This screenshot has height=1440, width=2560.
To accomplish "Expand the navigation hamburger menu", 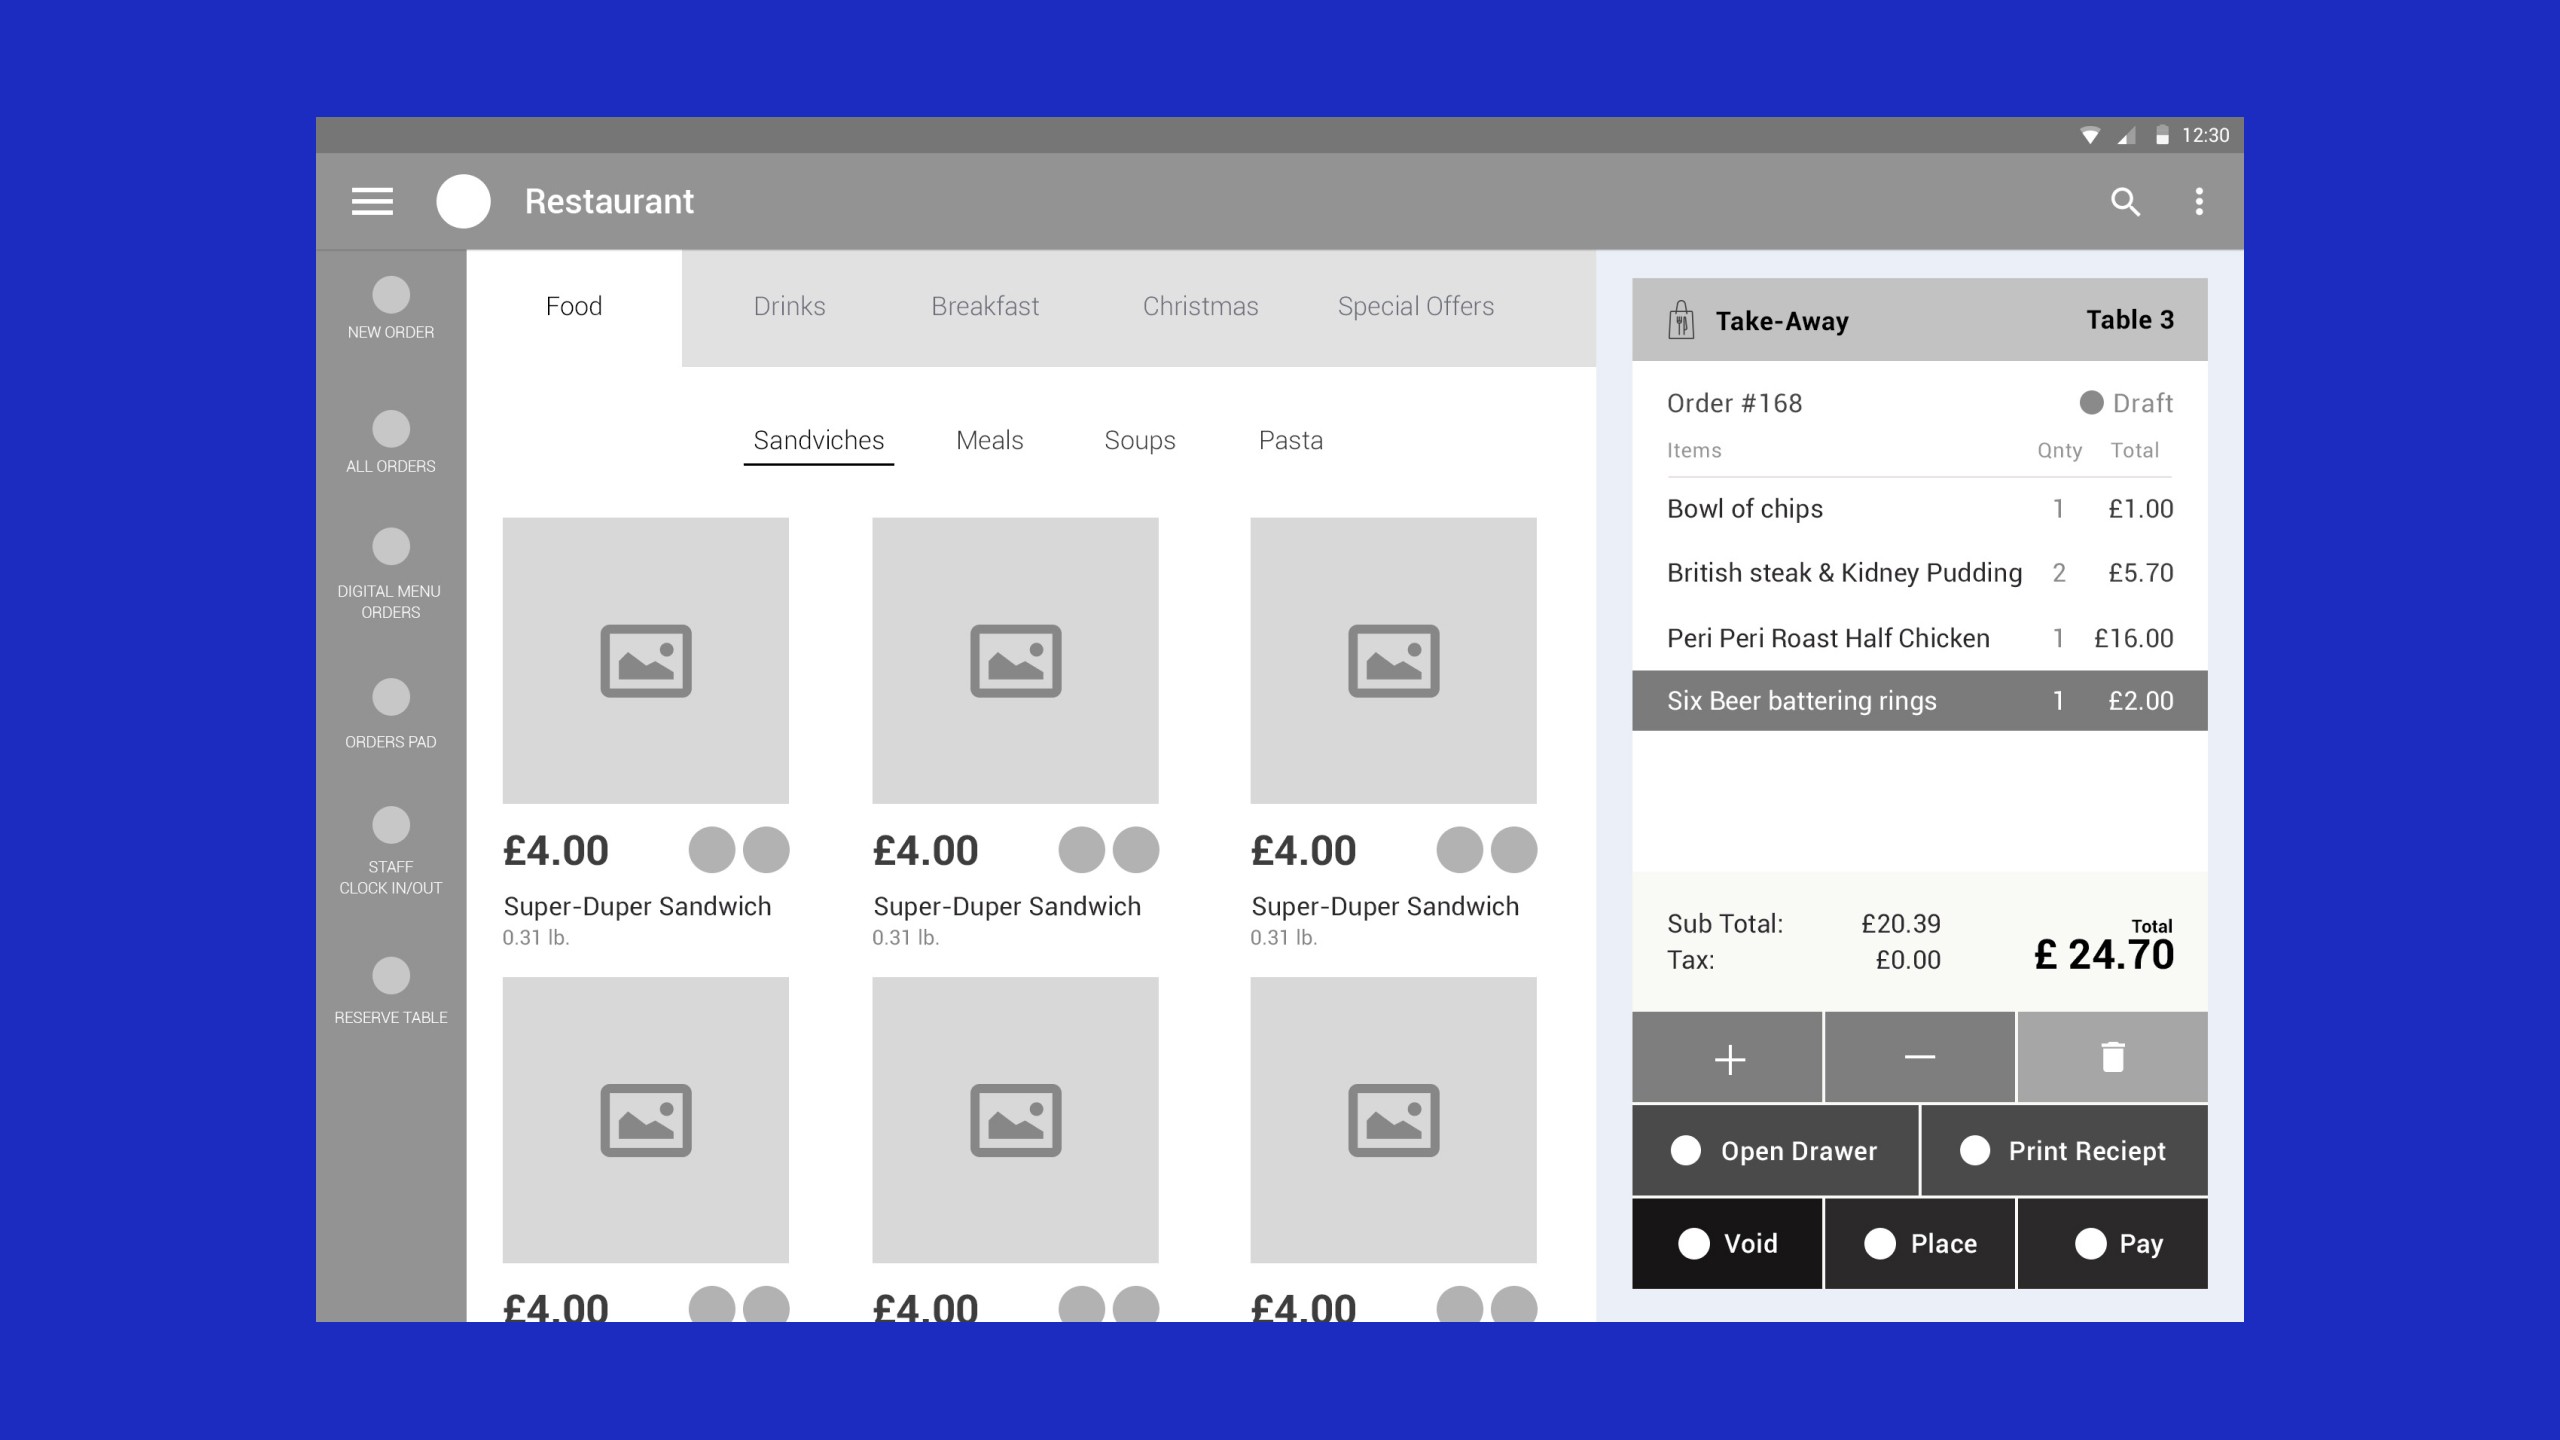I will [x=373, y=200].
